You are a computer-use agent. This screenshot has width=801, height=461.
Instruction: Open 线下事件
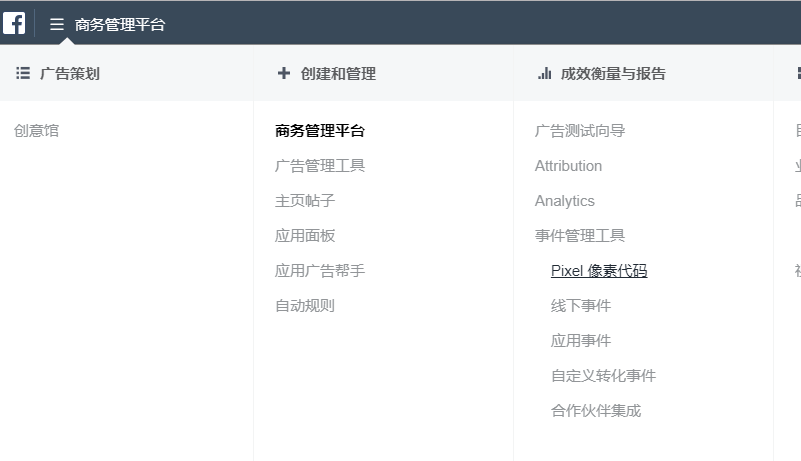[581, 306]
